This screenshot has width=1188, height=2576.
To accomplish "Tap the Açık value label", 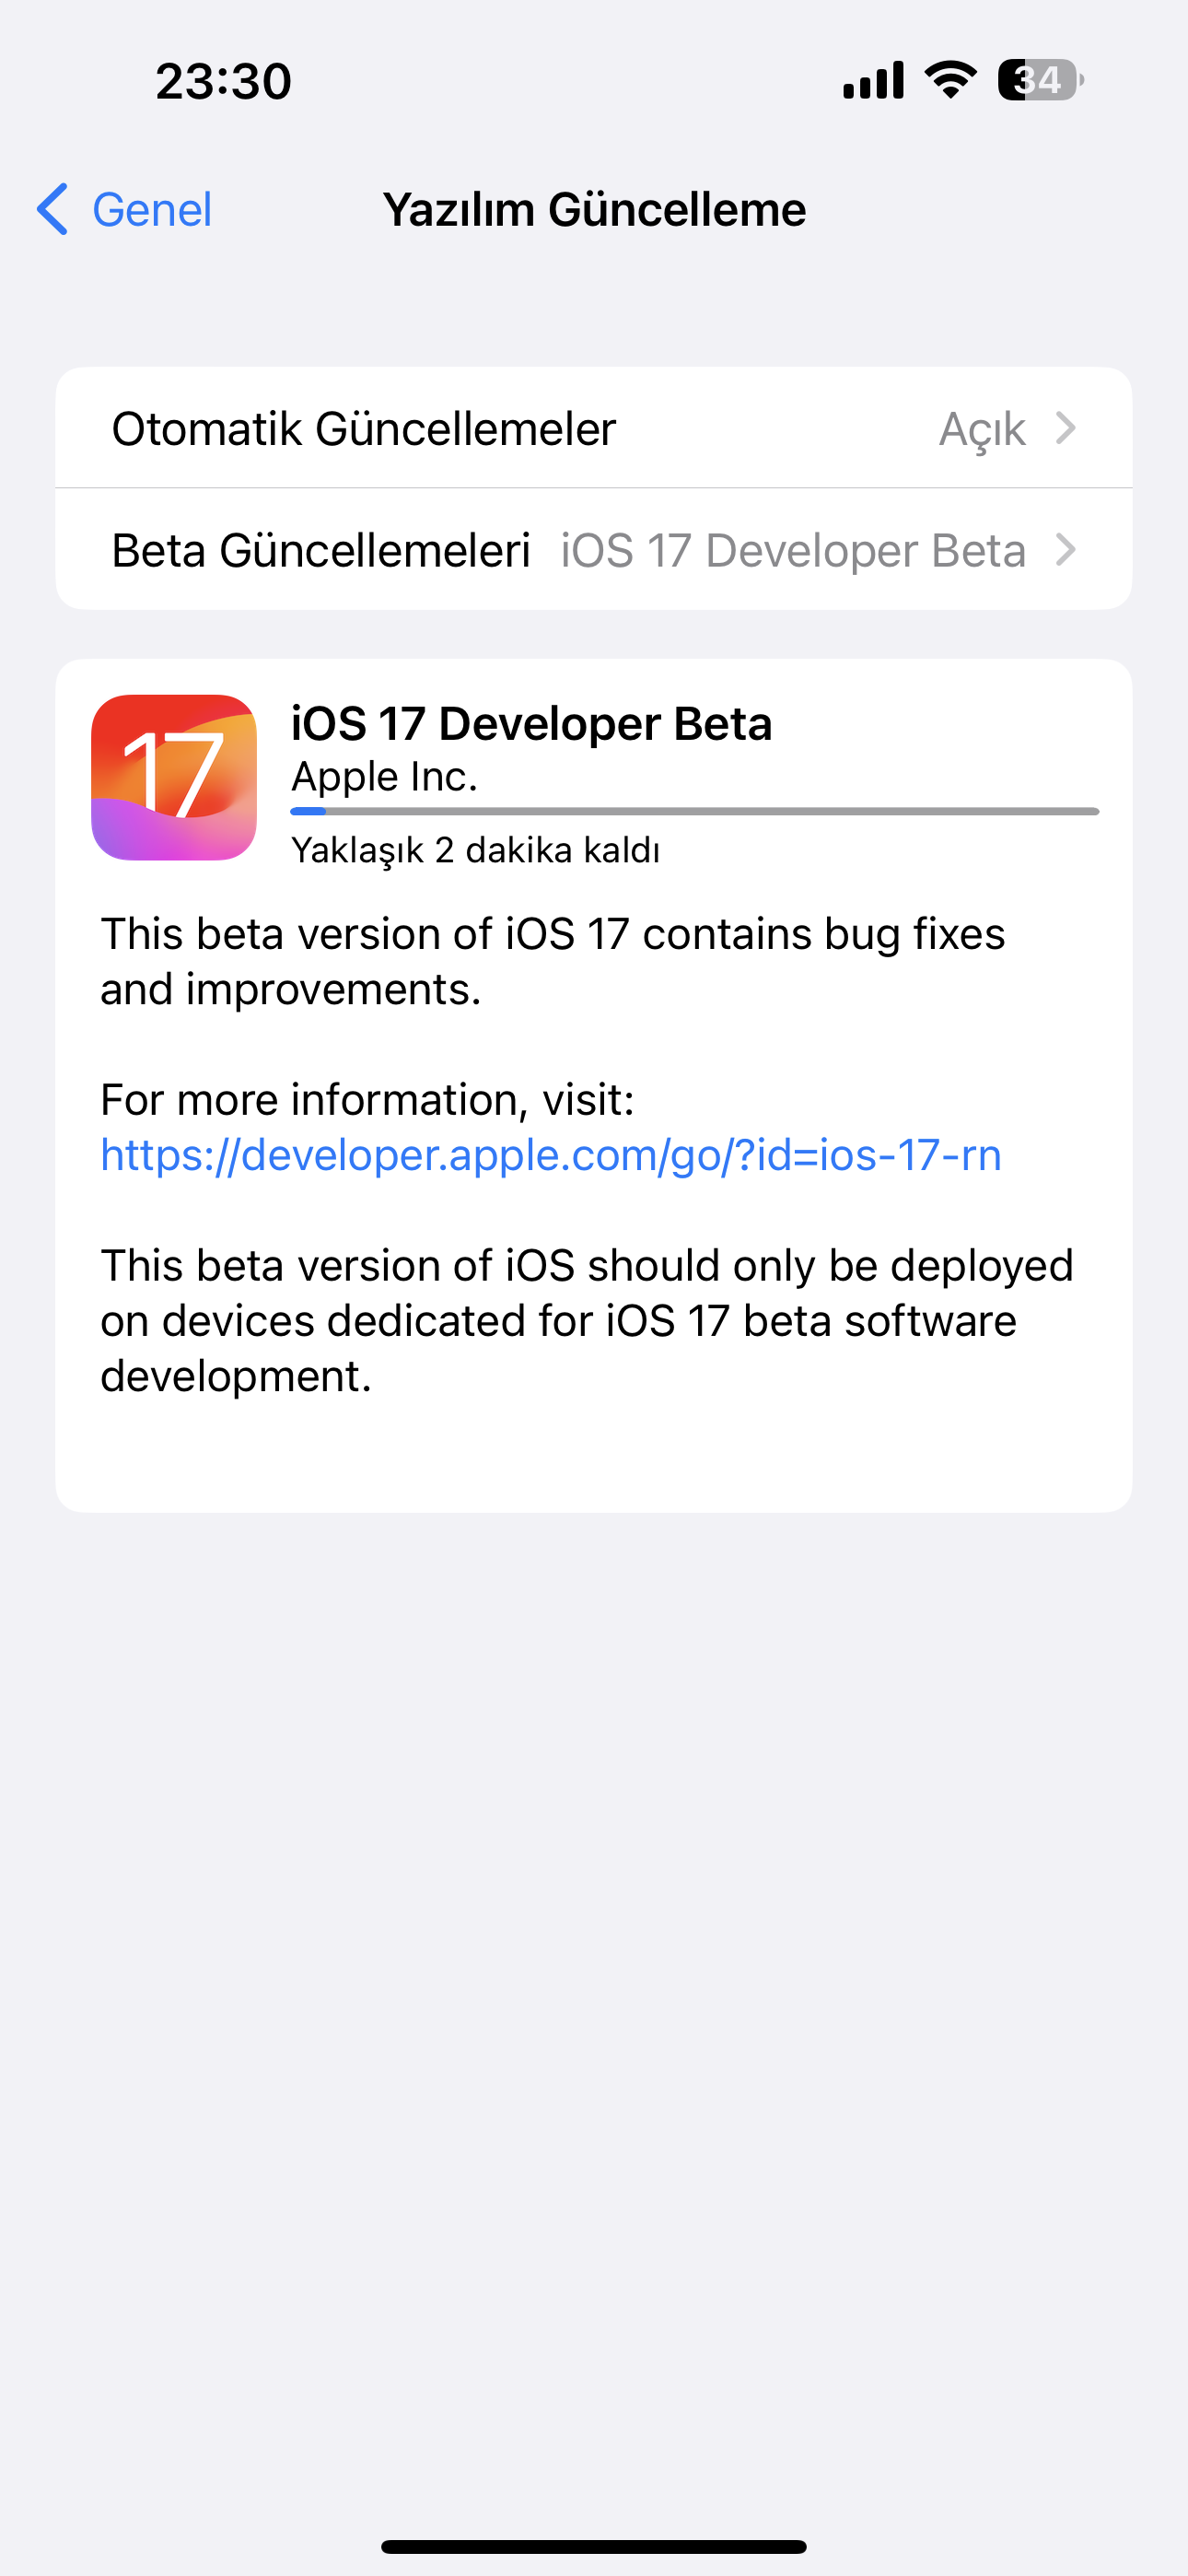I will click(982, 430).
